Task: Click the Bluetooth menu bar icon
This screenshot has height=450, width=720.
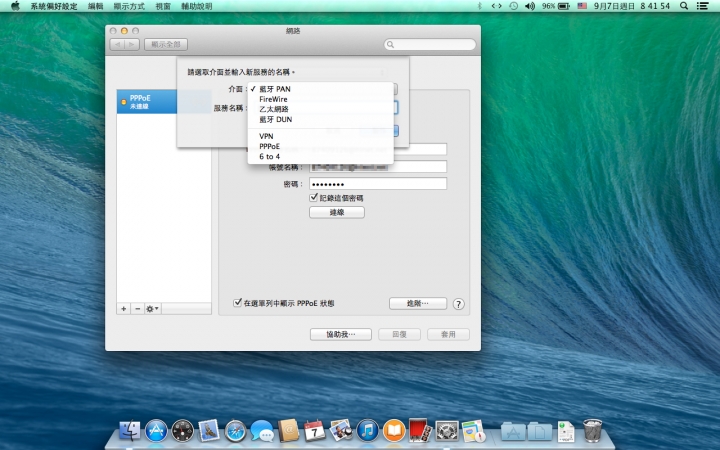Action: pos(480,6)
